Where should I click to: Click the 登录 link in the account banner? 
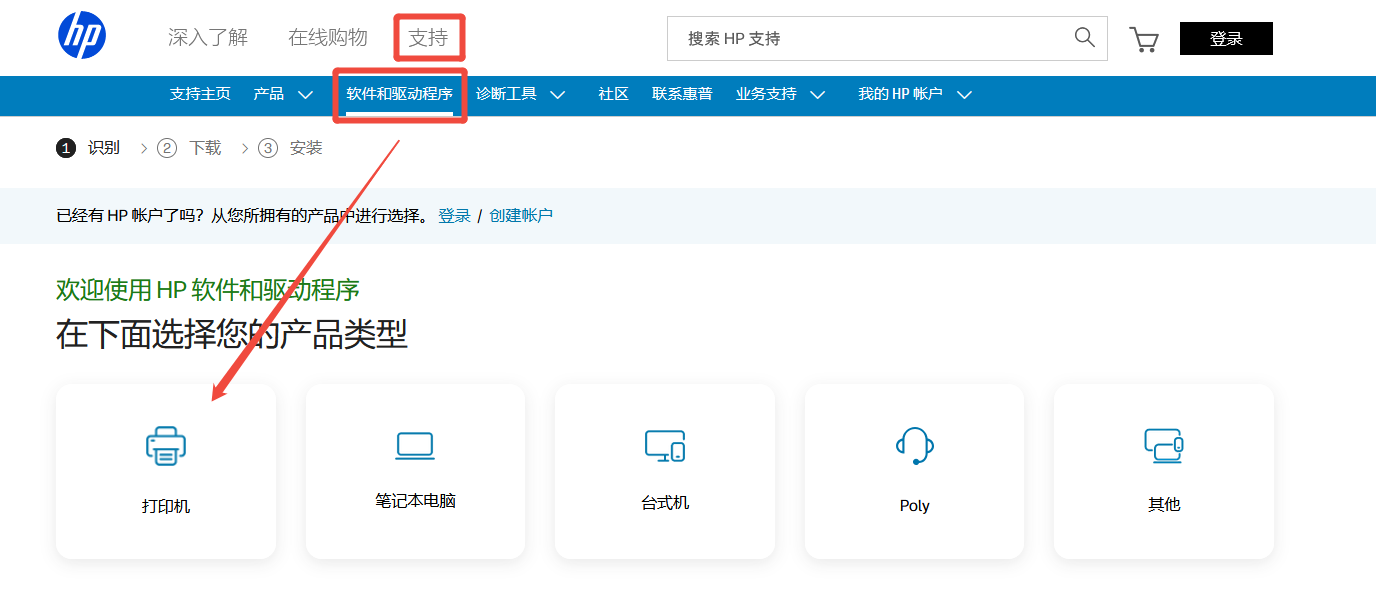click(x=454, y=215)
